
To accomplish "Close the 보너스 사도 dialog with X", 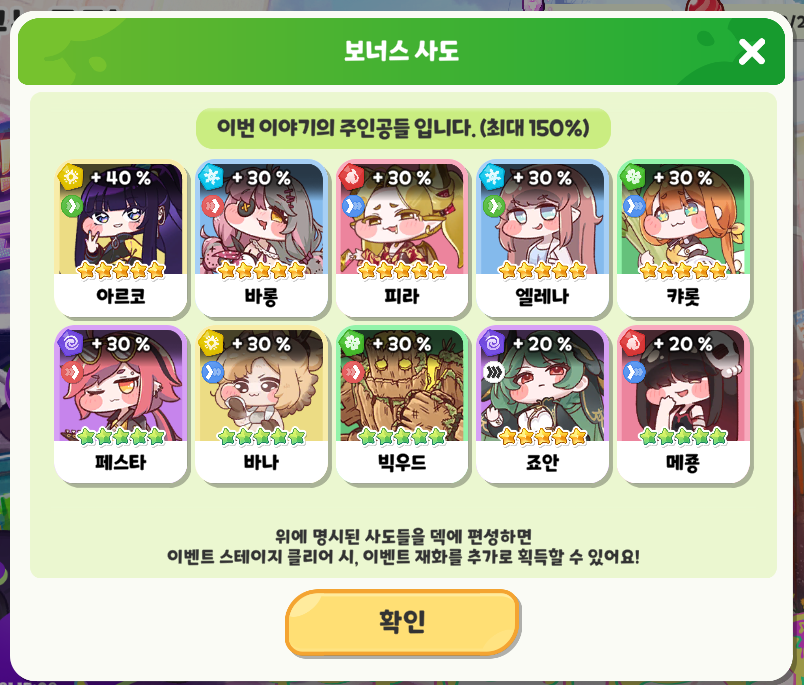I will (752, 51).
